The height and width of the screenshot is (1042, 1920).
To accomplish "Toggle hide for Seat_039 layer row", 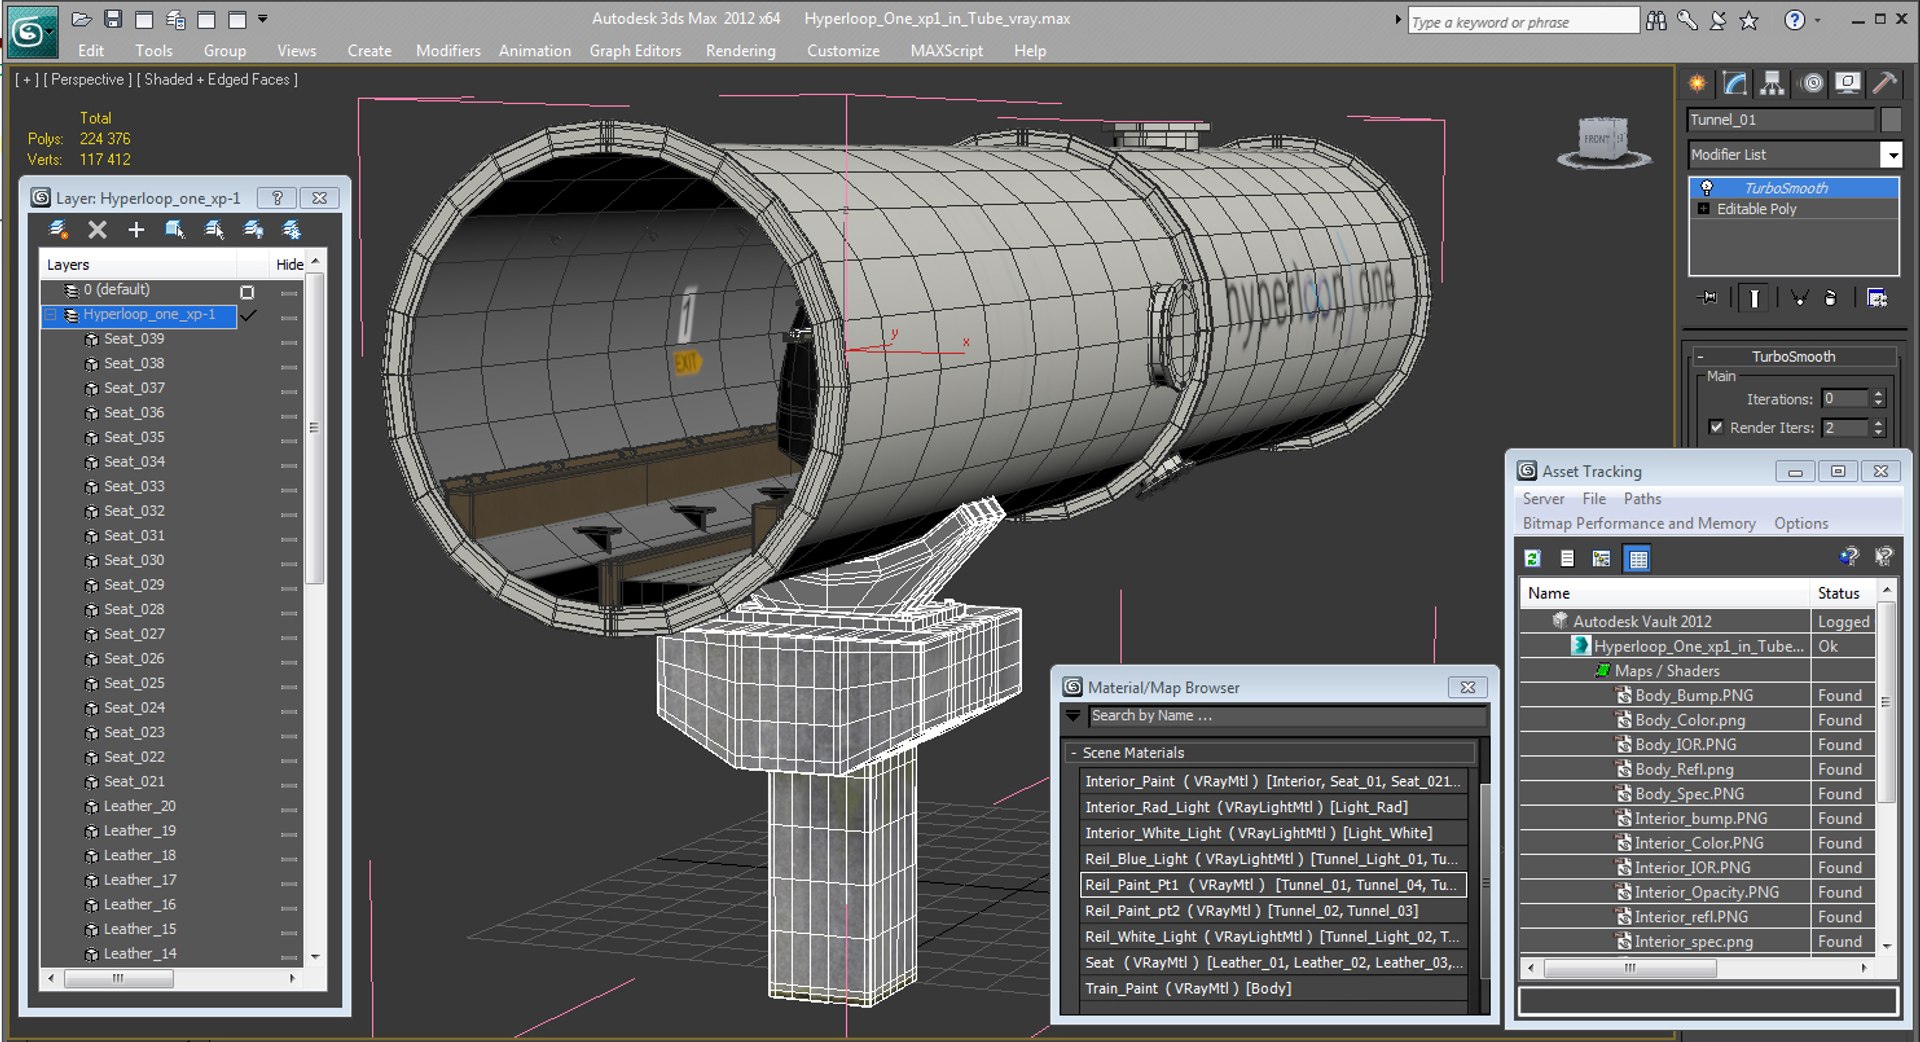I will pyautogui.click(x=289, y=342).
